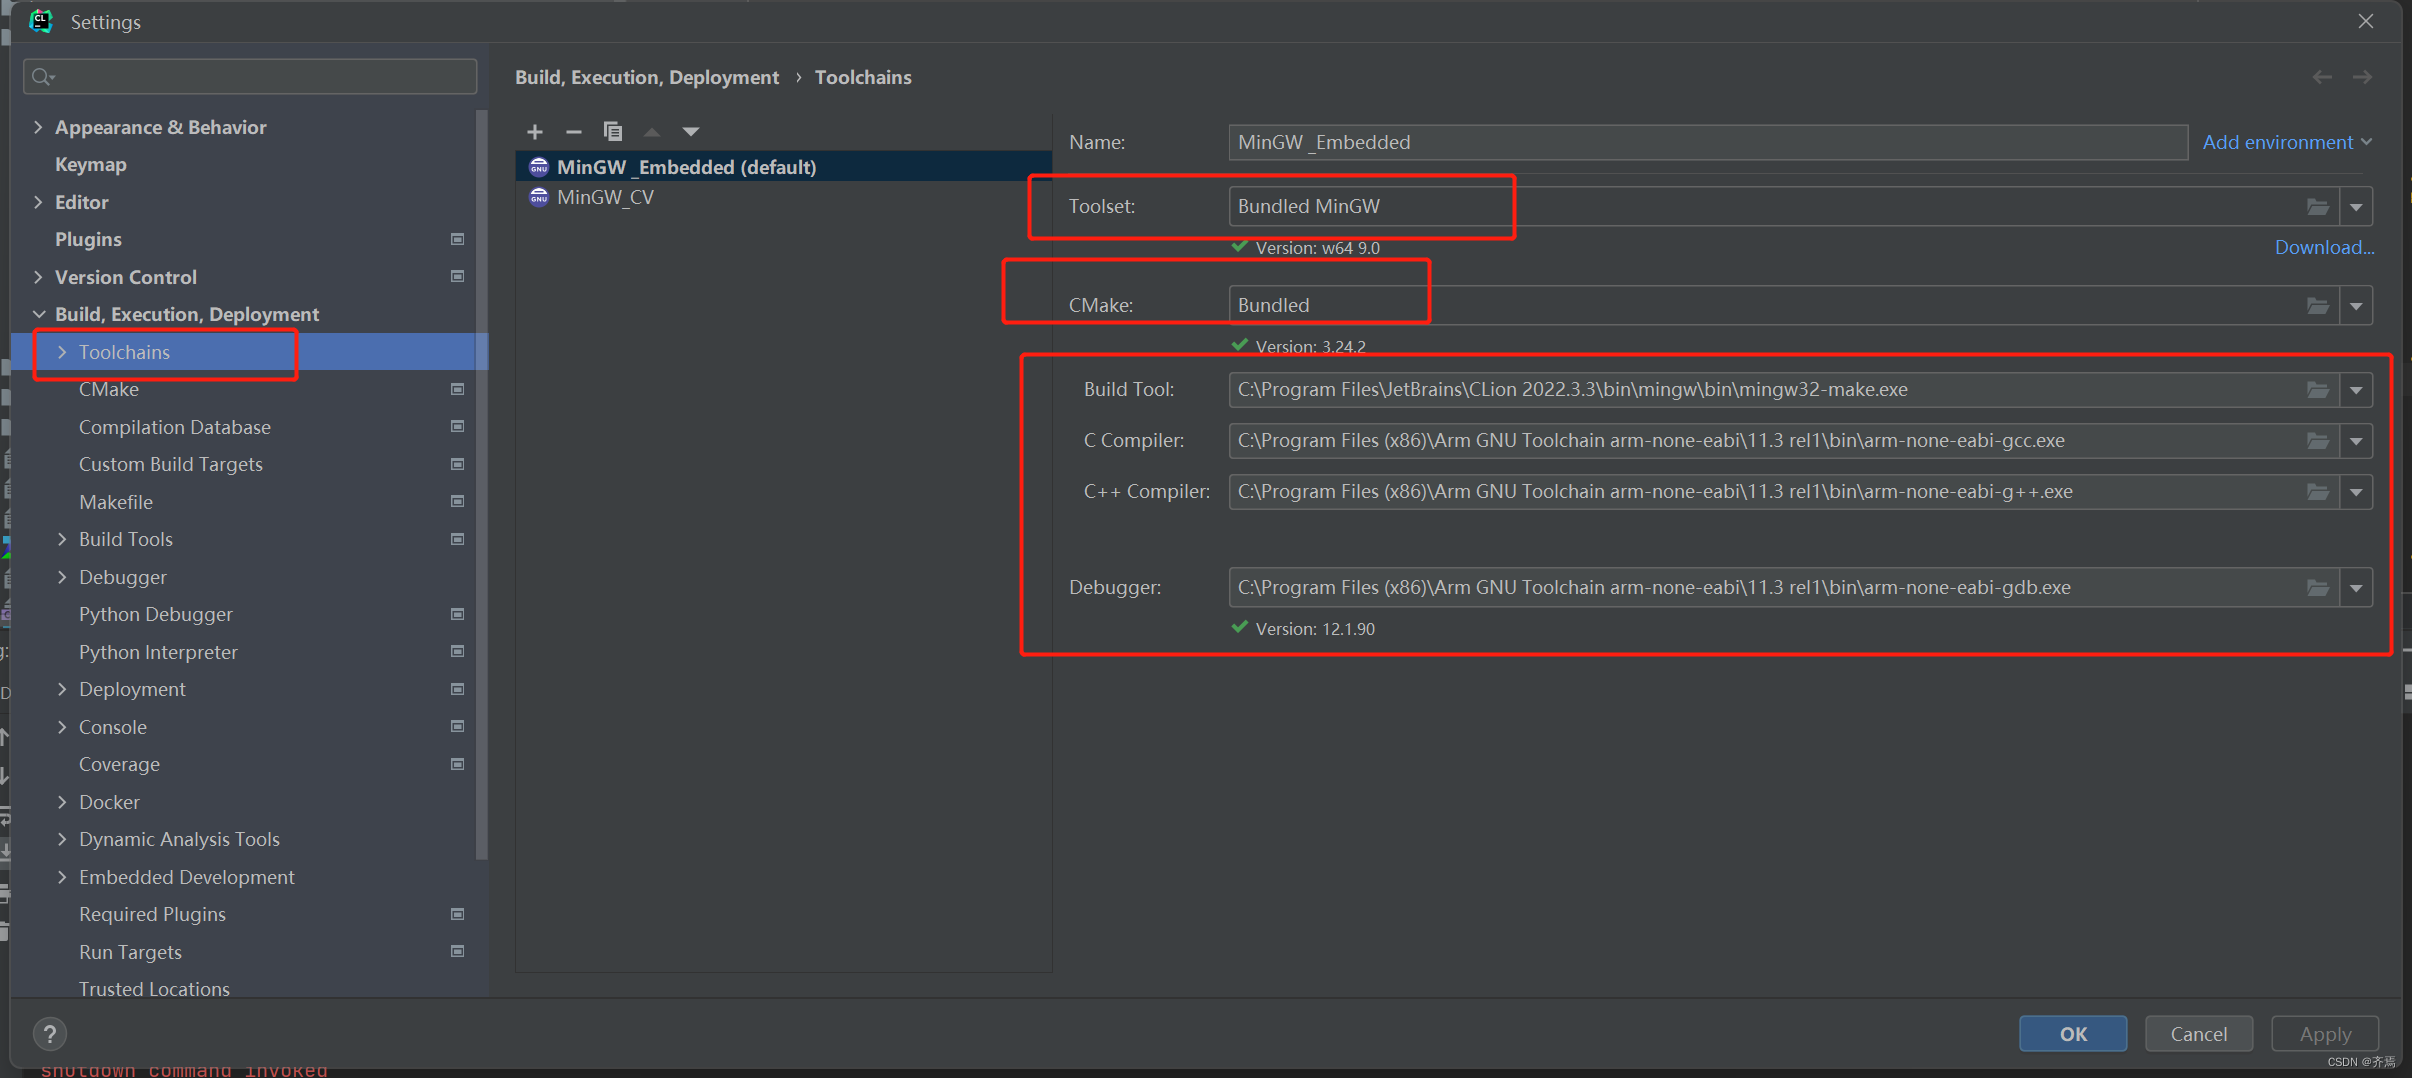2412x1078 pixels.
Task: Browse folder for Debugger path
Action: coord(2318,588)
